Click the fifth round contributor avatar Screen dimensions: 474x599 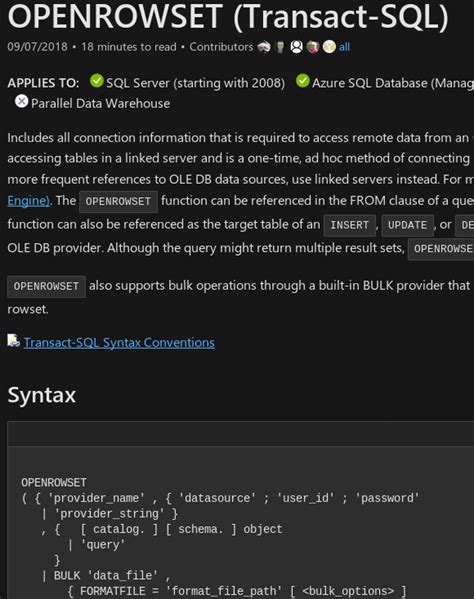[x=329, y=47]
